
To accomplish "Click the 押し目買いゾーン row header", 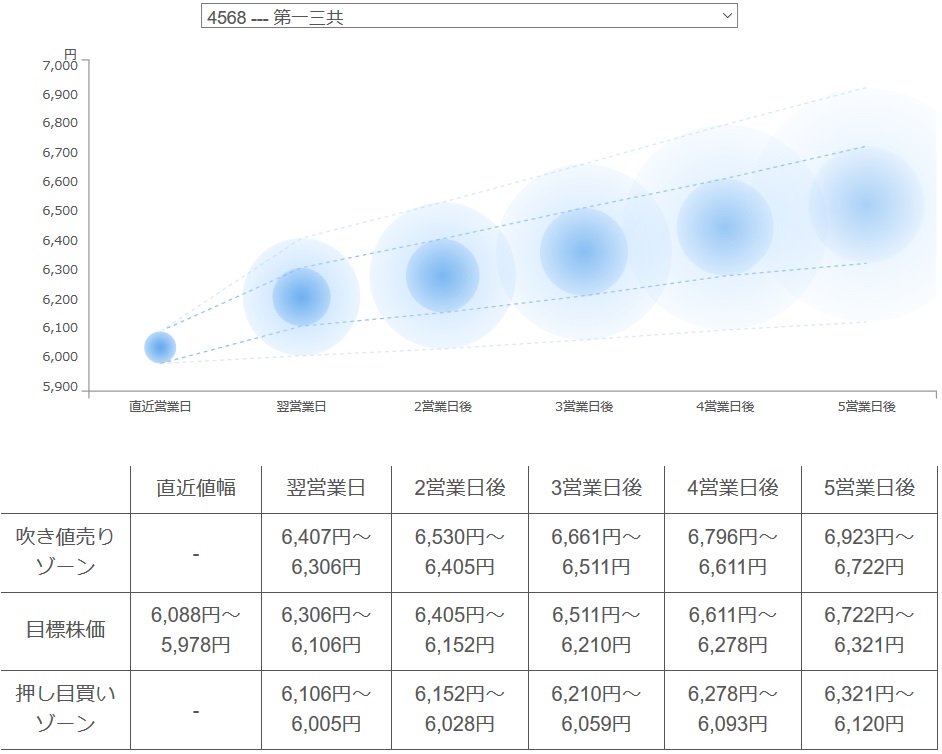I will click(x=65, y=710).
